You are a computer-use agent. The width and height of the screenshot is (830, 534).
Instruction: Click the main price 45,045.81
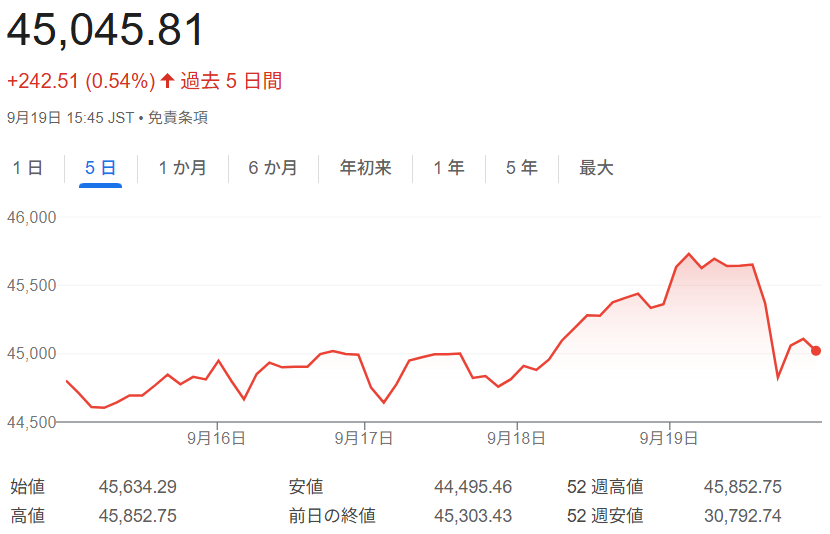[106, 31]
